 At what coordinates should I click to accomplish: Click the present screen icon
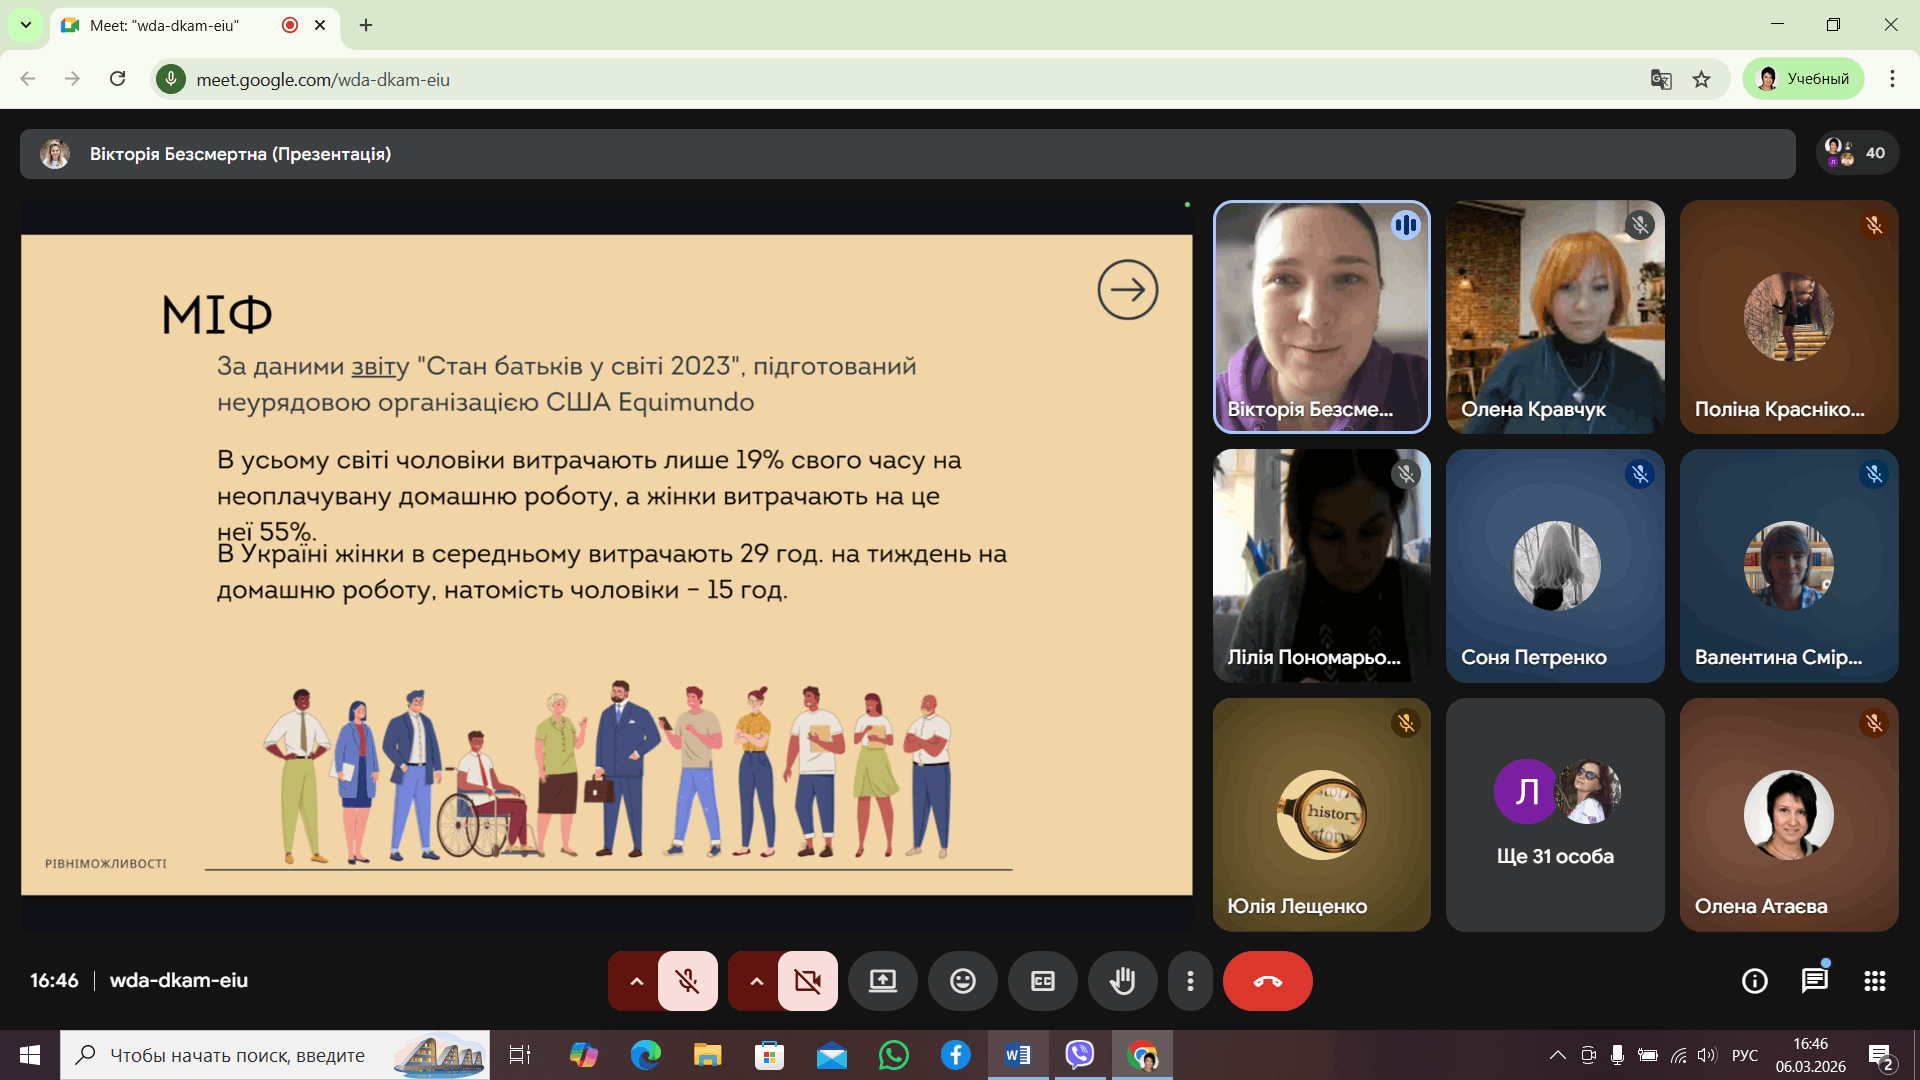click(x=882, y=981)
